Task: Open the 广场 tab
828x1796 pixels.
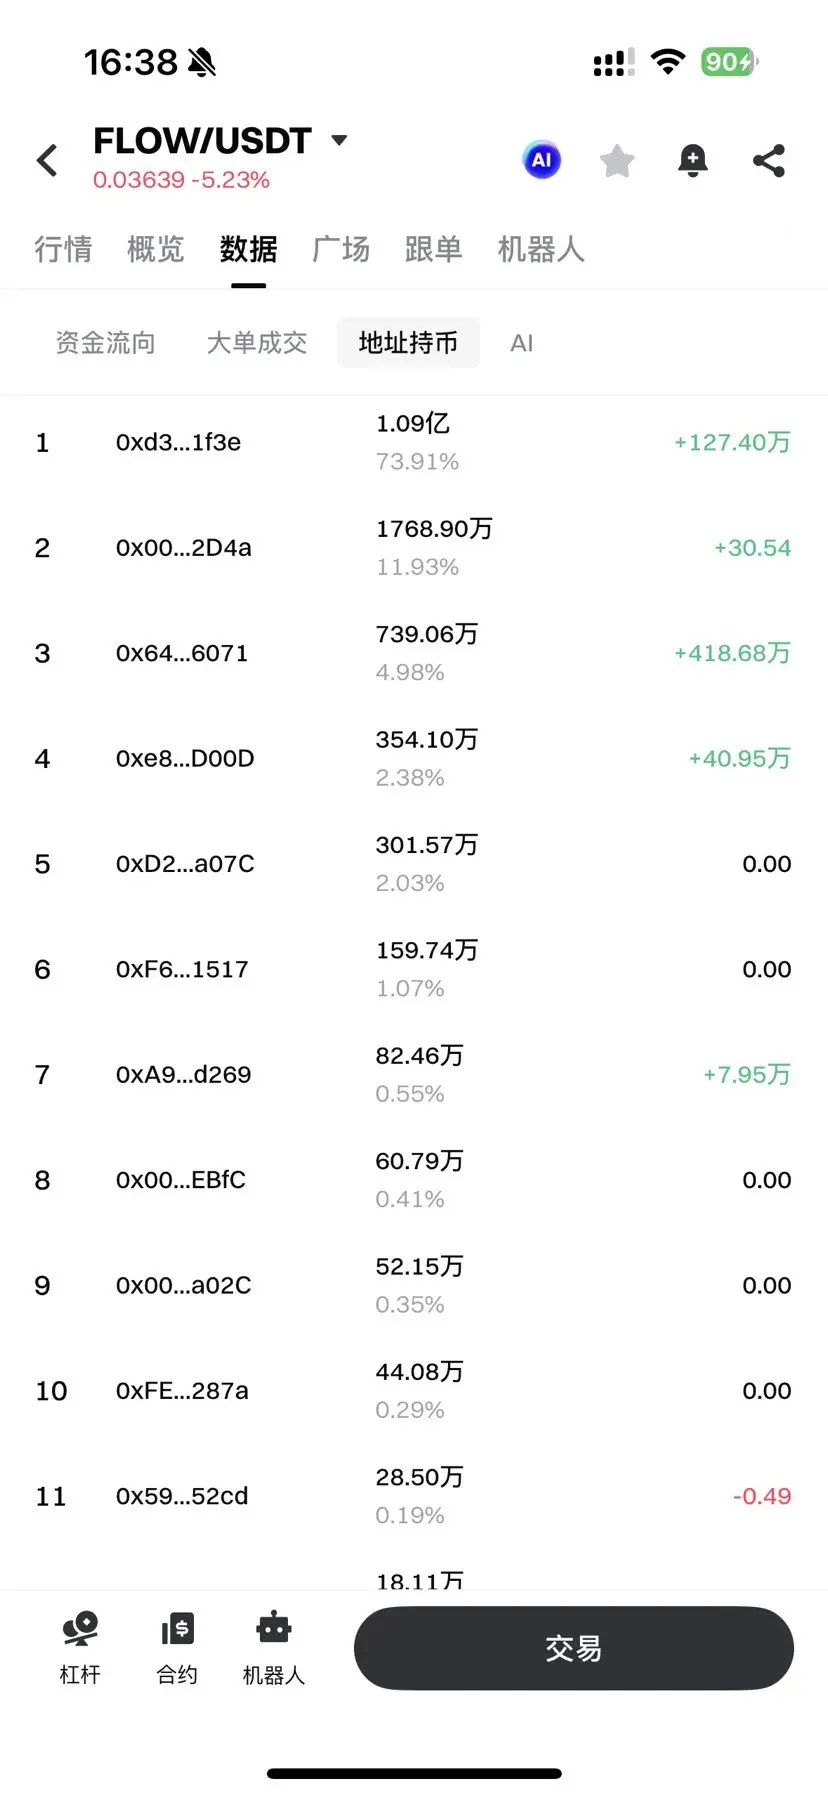Action: coord(341,249)
